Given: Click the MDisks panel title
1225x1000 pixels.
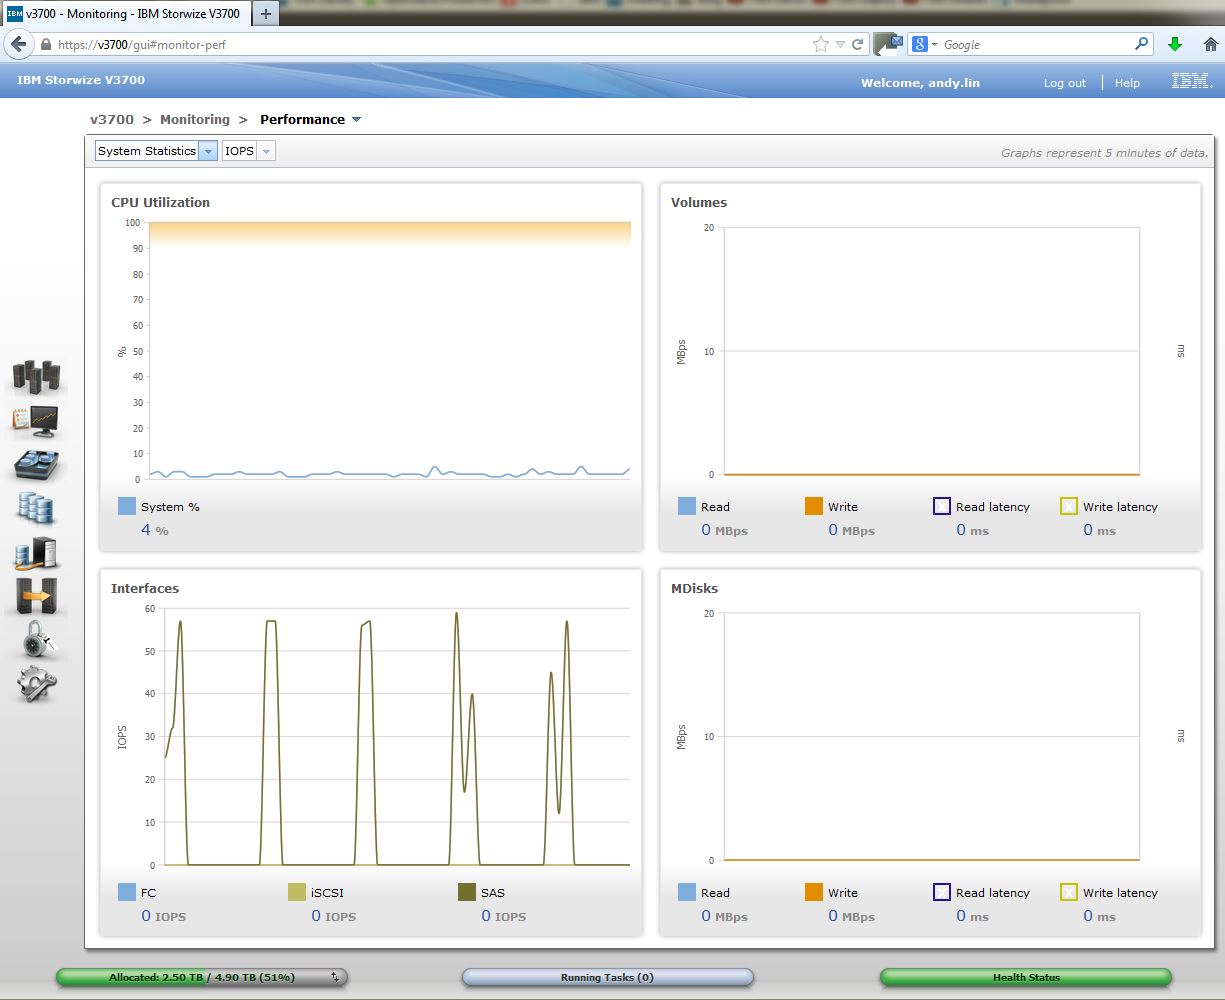Looking at the screenshot, I should (x=694, y=588).
